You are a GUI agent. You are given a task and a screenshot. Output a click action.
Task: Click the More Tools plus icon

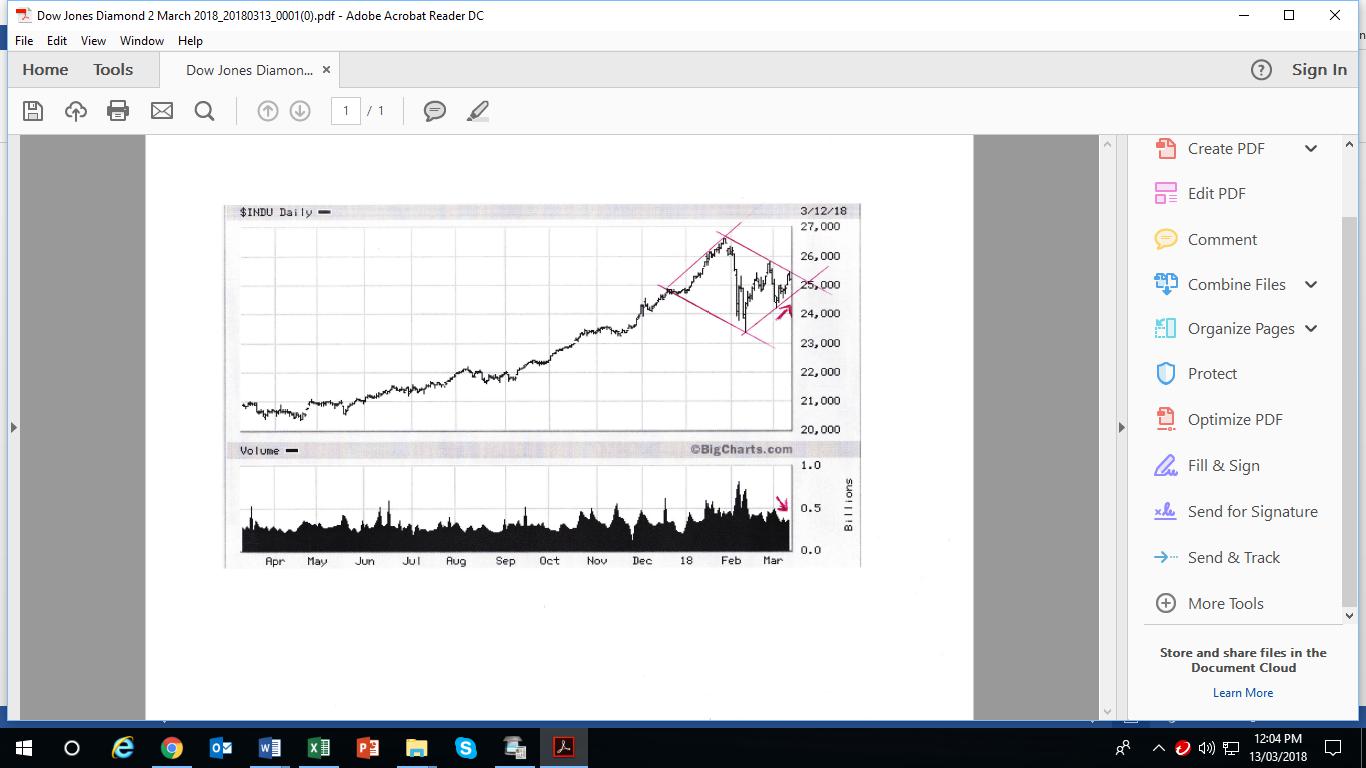[x=1166, y=603]
